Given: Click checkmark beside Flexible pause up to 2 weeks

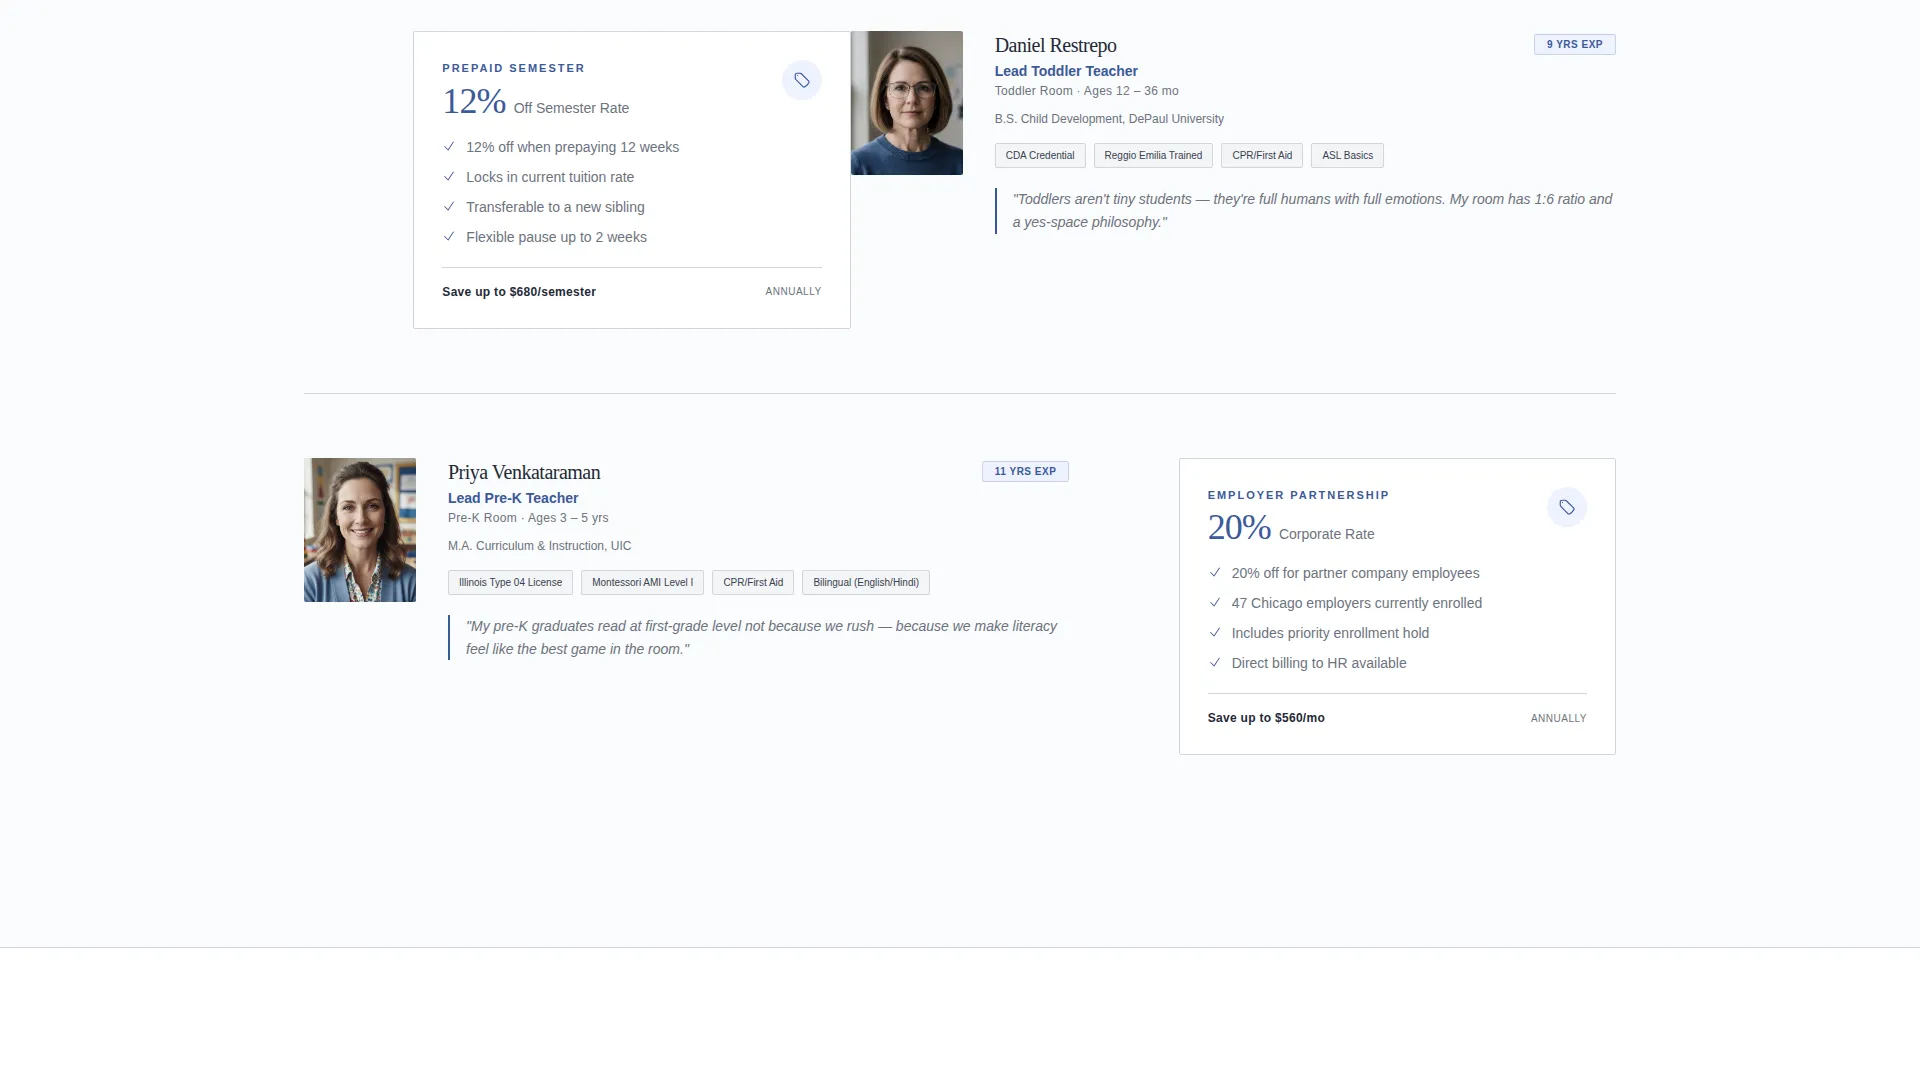Looking at the screenshot, I should point(449,236).
